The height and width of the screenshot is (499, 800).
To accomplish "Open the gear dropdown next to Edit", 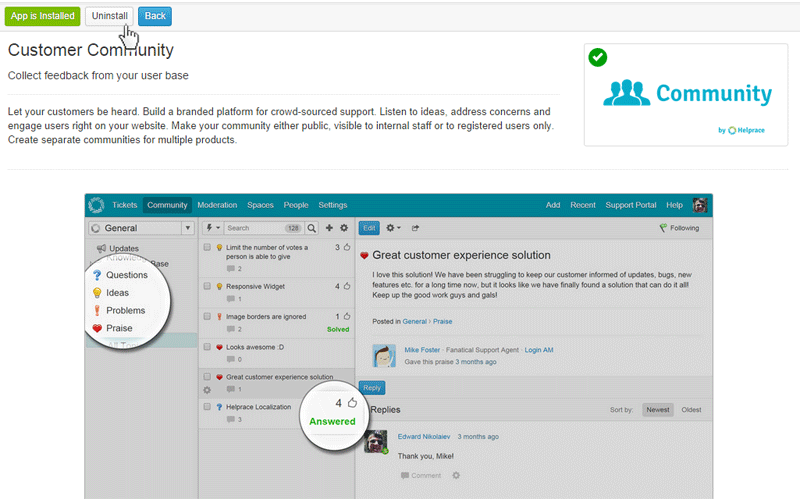I will pyautogui.click(x=393, y=228).
